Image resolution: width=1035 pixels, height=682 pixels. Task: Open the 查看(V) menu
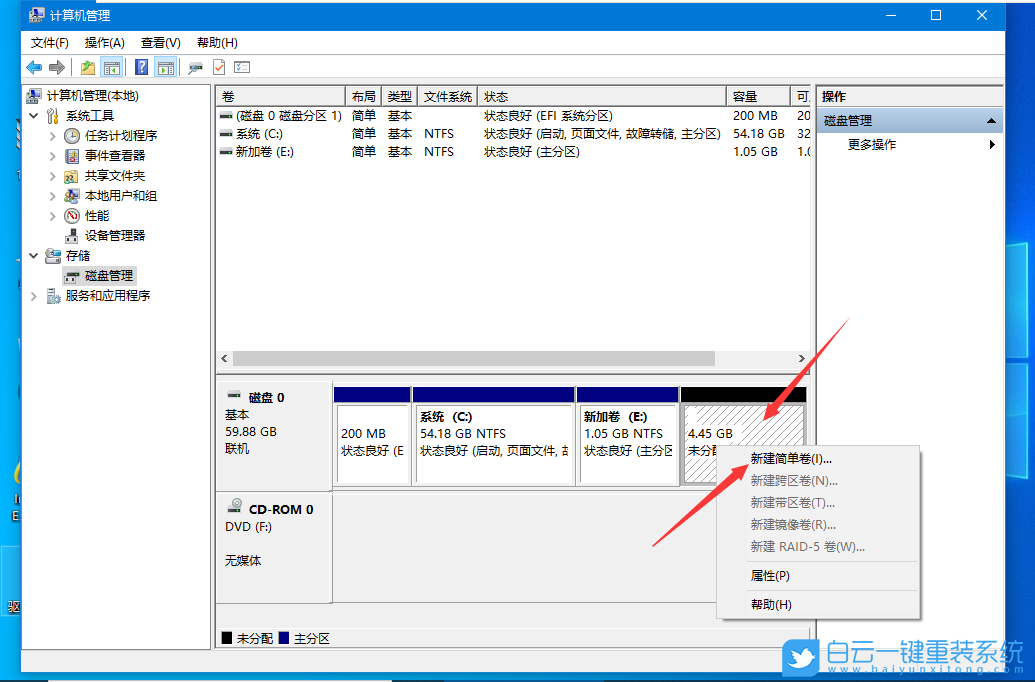[x=162, y=42]
